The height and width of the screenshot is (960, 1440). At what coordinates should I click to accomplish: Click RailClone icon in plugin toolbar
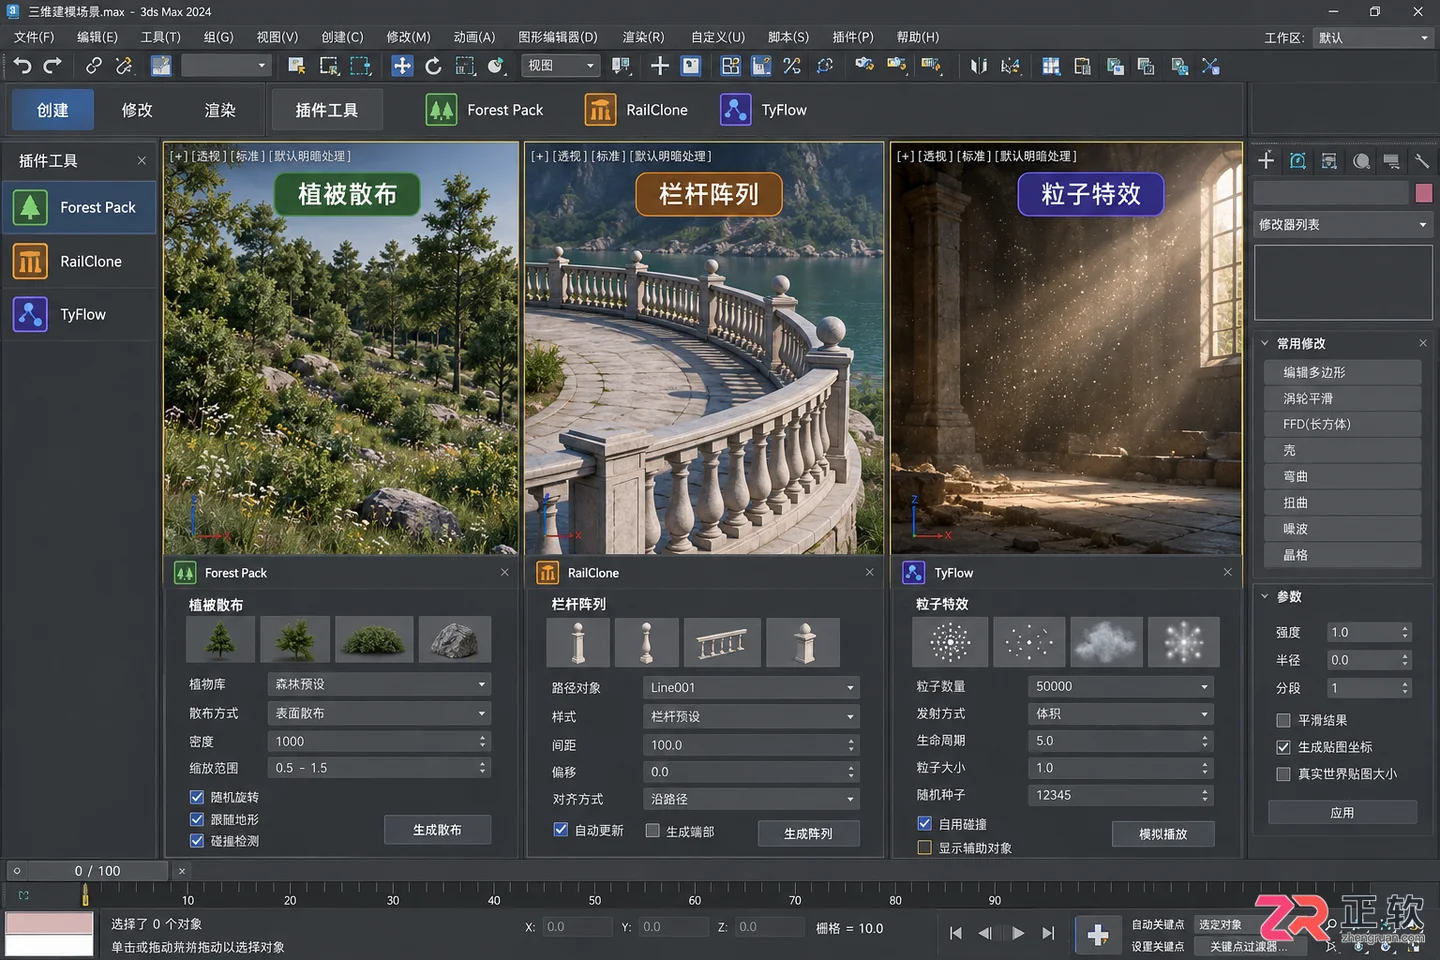pyautogui.click(x=600, y=110)
